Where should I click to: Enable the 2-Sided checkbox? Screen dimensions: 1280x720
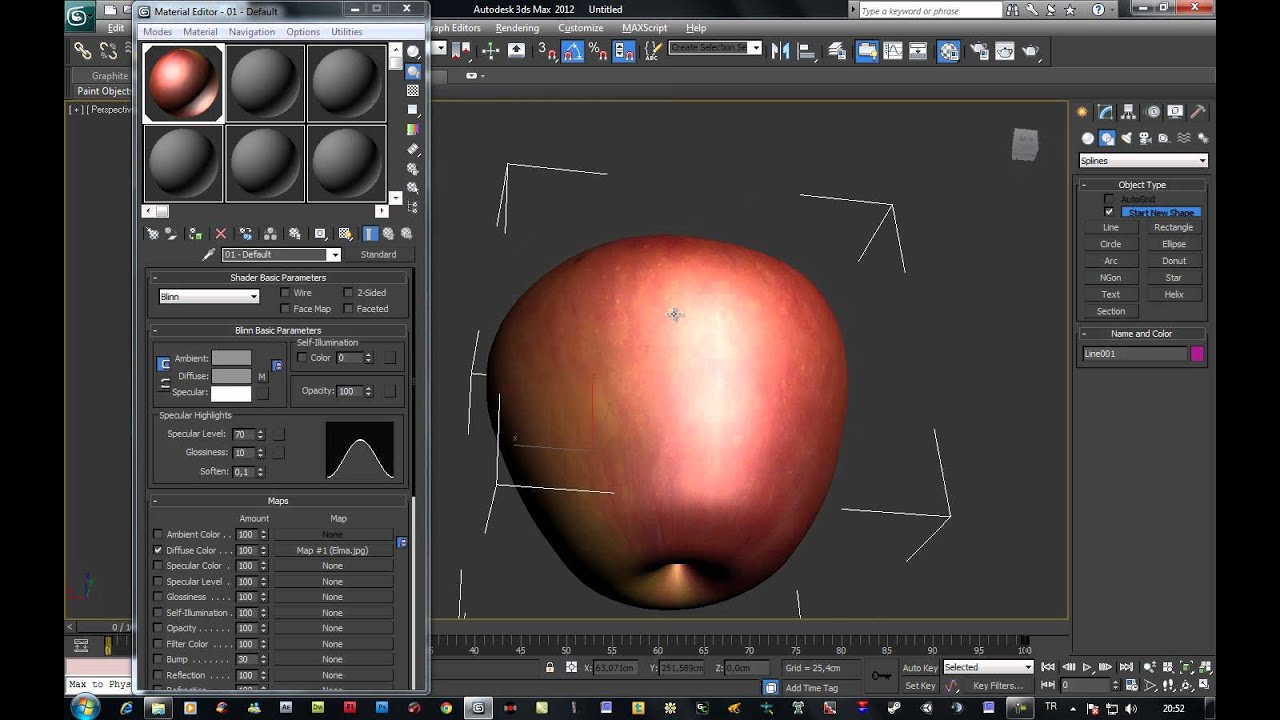pyautogui.click(x=349, y=293)
